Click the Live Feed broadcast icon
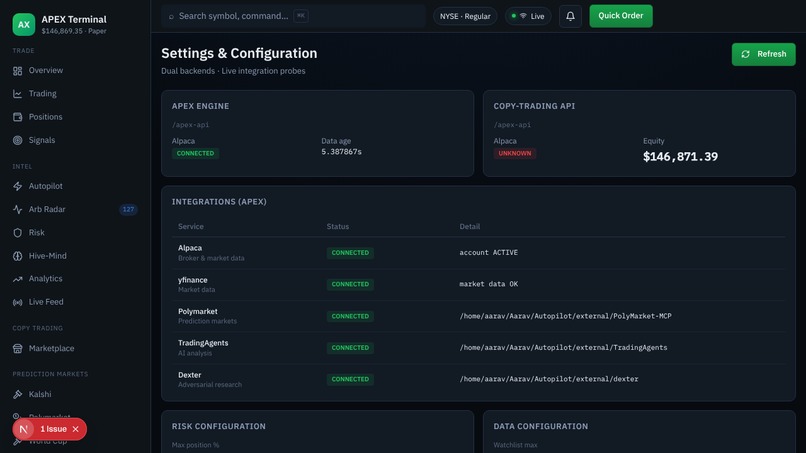 tap(17, 302)
